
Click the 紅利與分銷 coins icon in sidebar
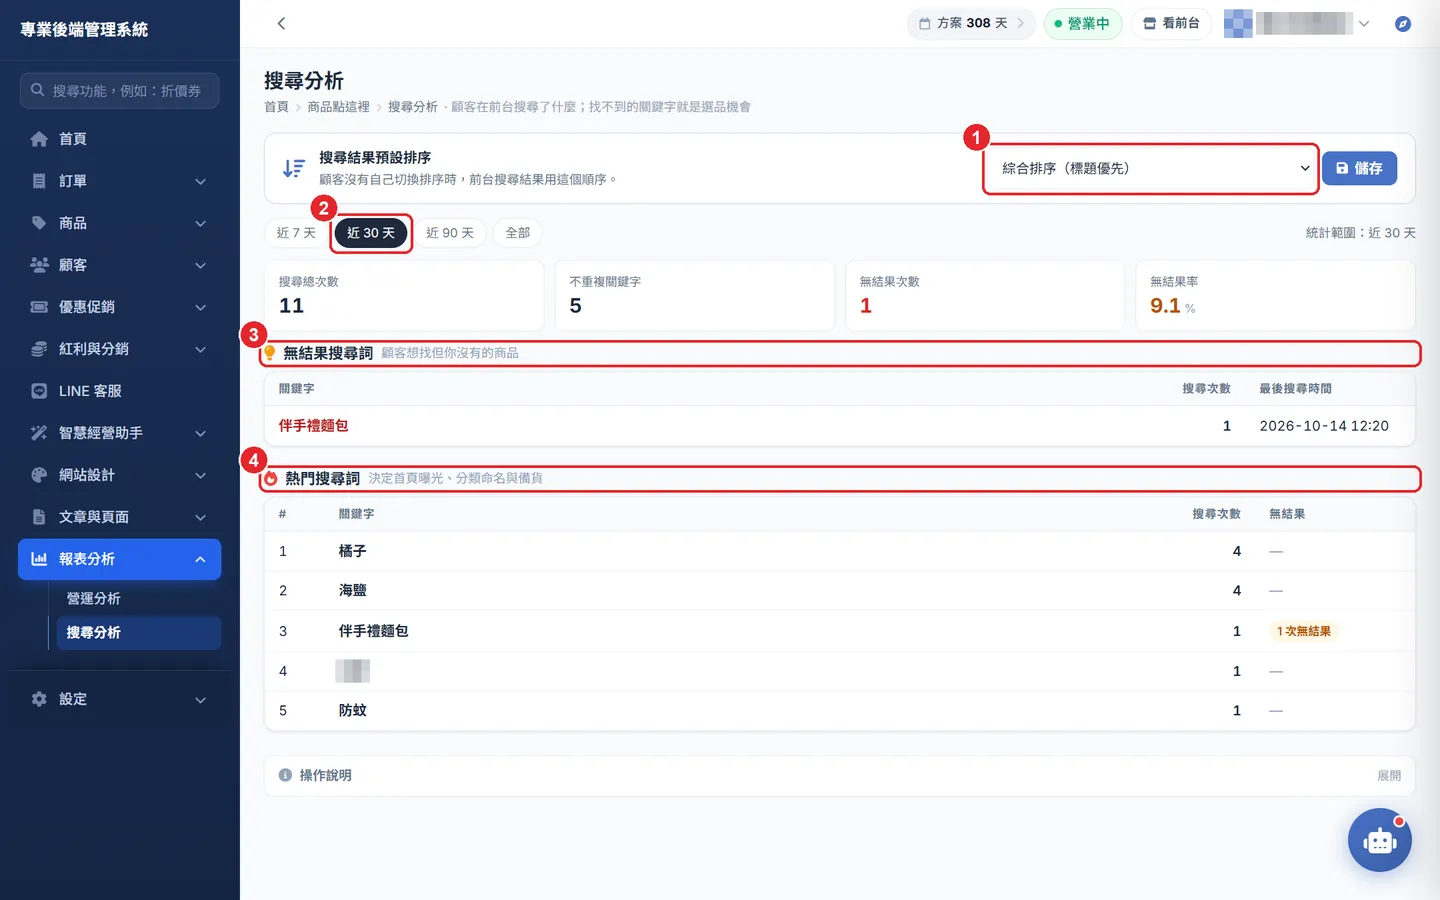coord(39,349)
